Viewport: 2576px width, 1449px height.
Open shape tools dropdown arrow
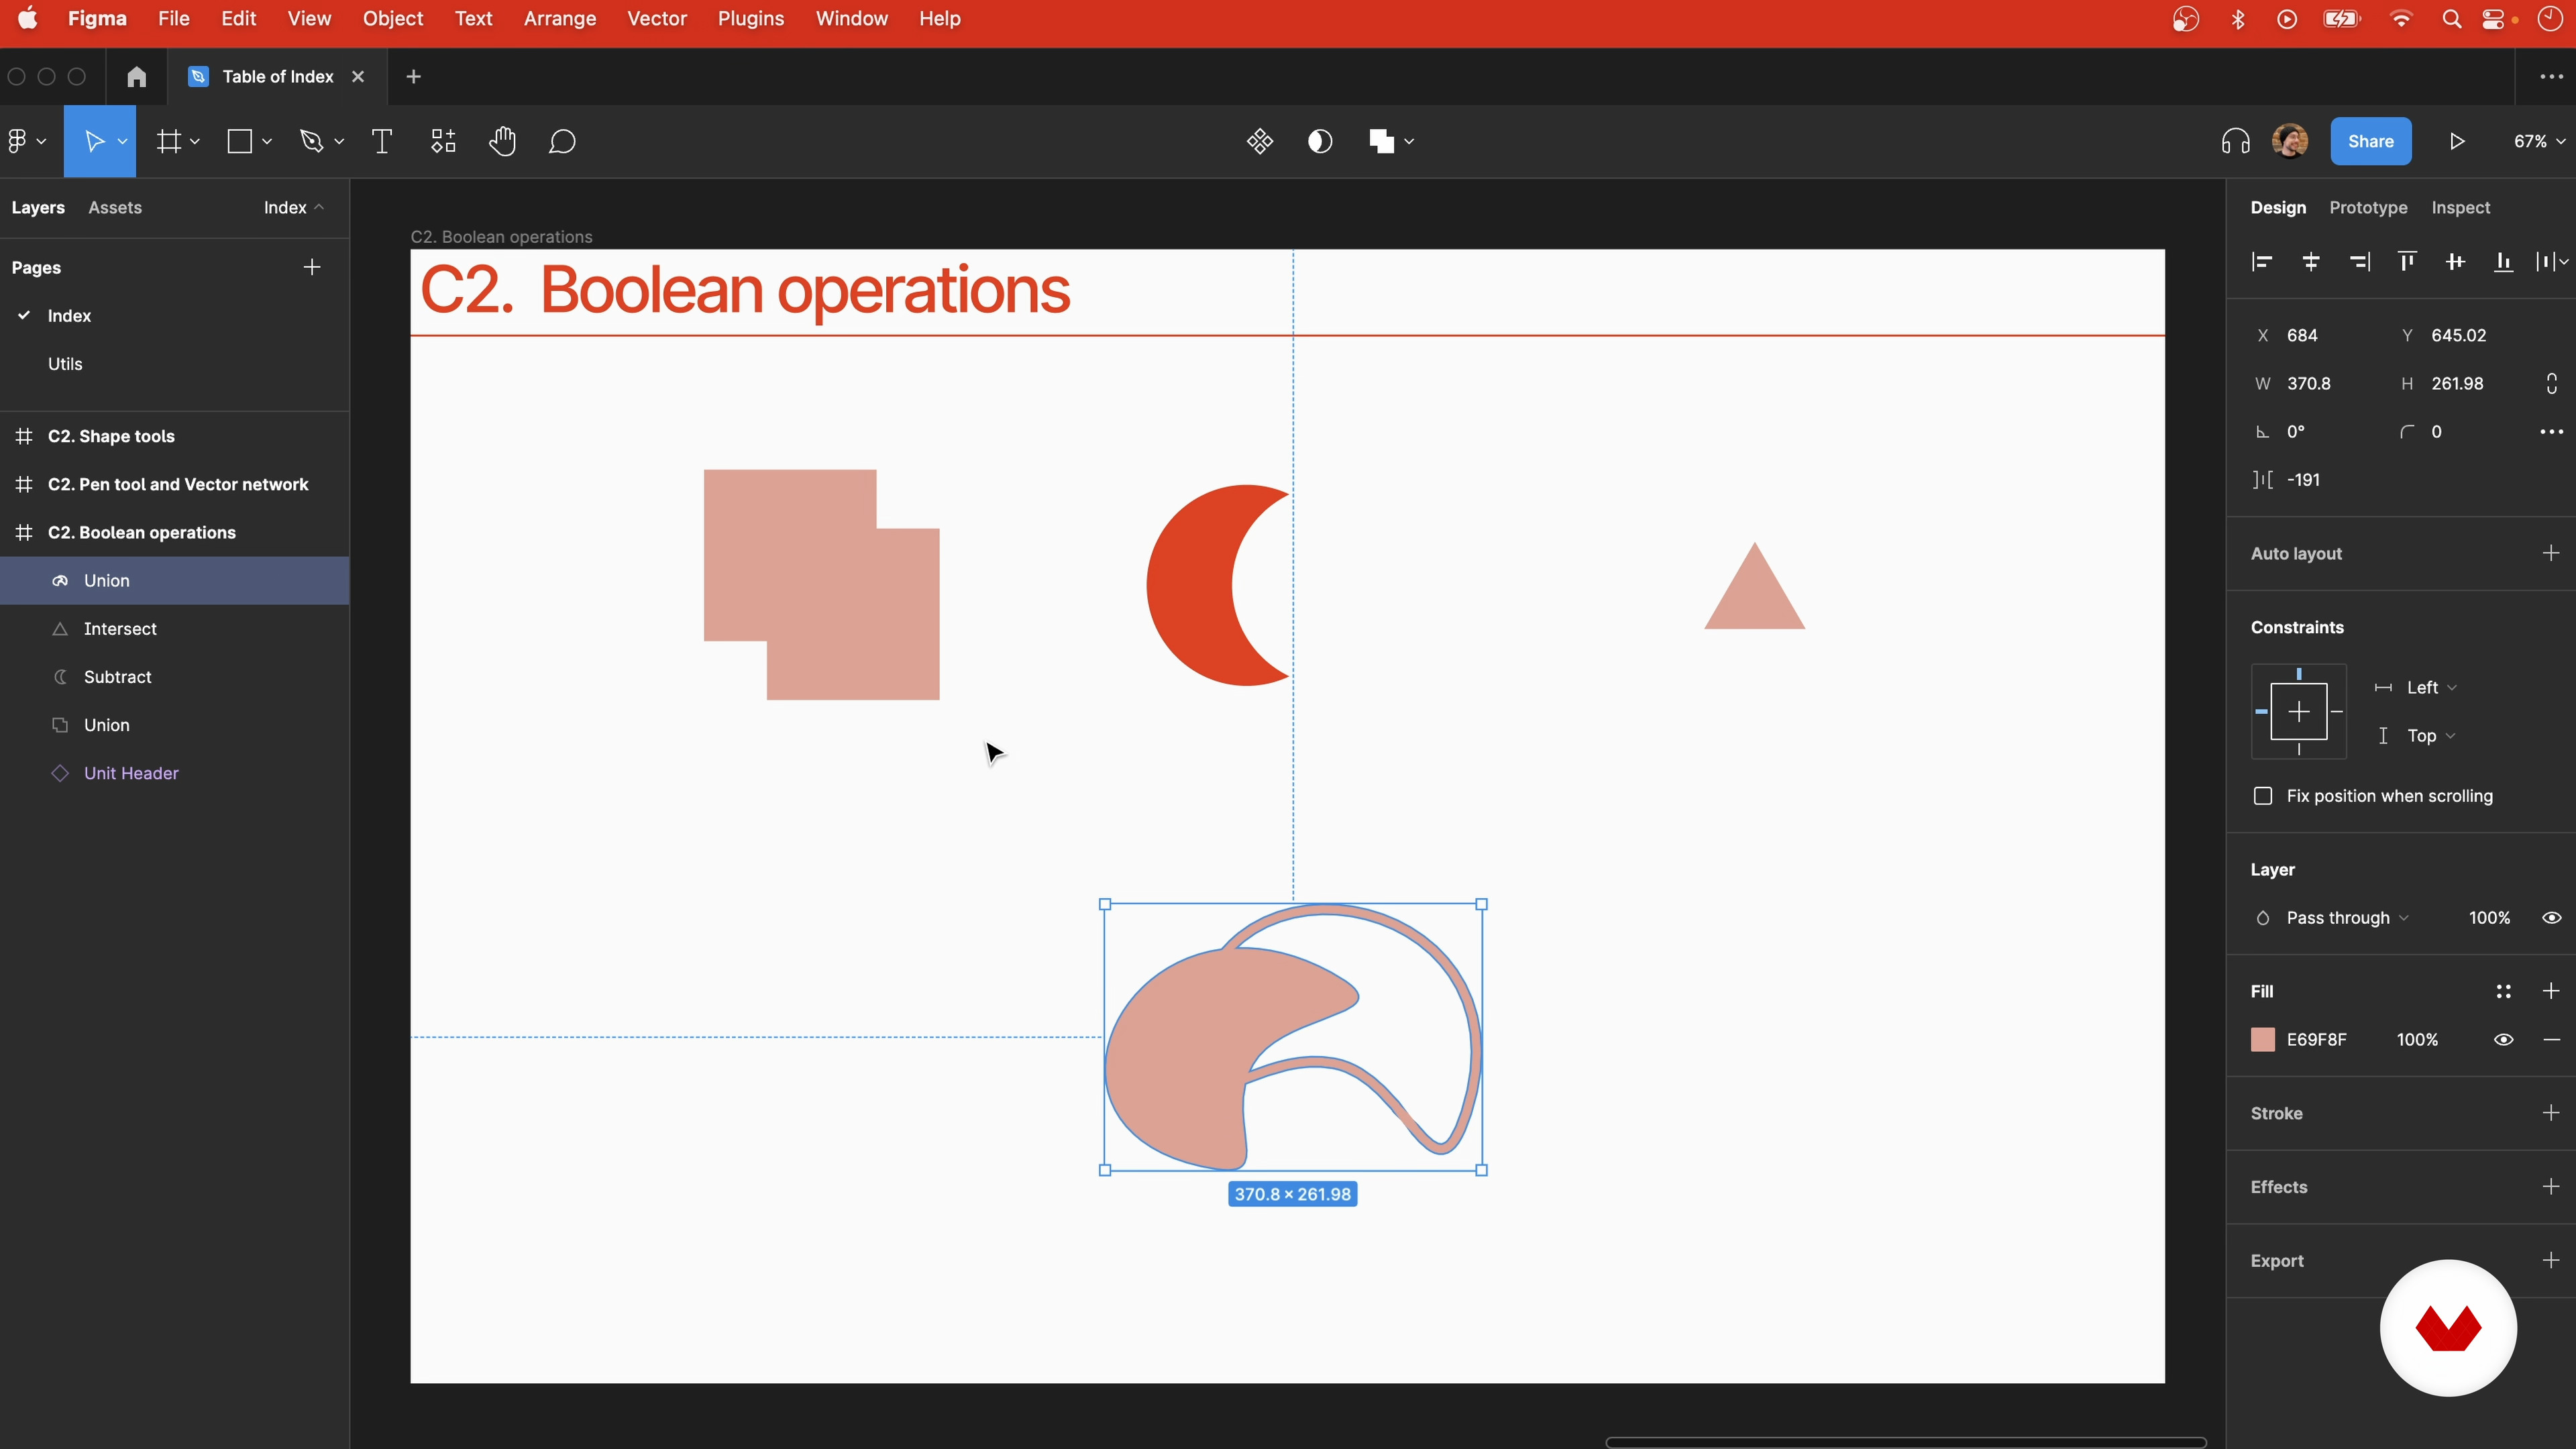[x=267, y=142]
